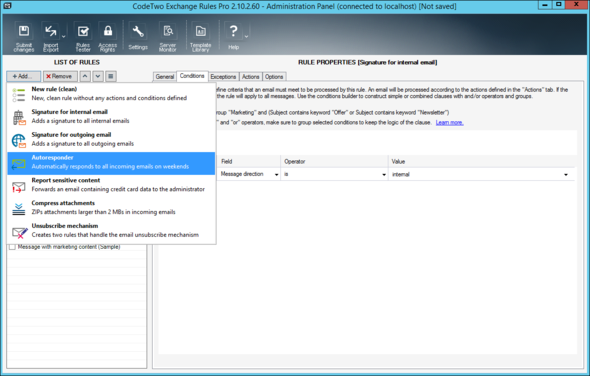The image size is (590, 376).
Task: Select Message with marketing content (Sample) rule
Action: [69, 247]
